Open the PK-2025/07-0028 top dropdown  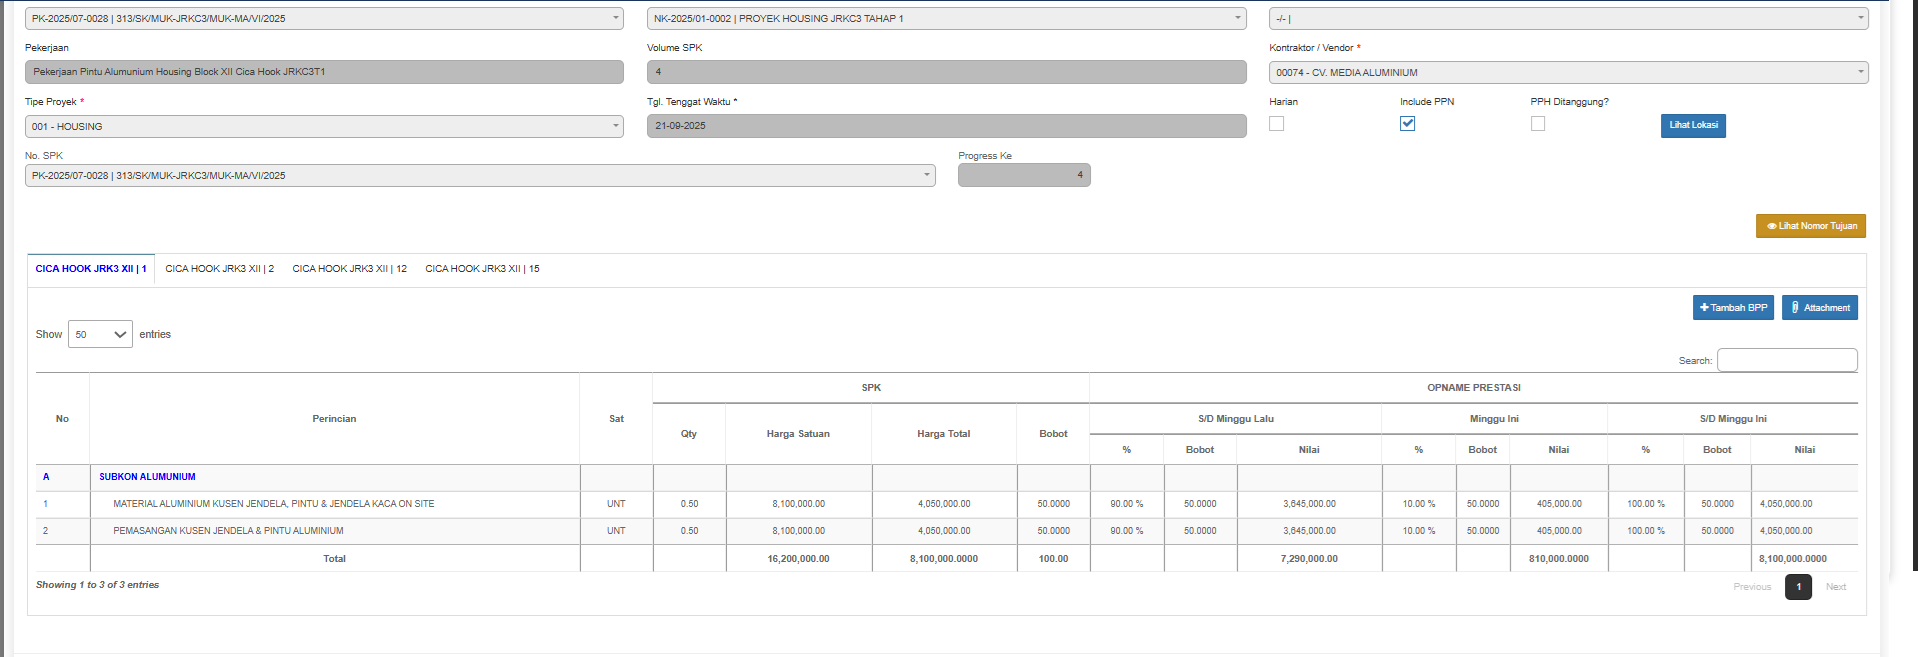[x=324, y=18]
